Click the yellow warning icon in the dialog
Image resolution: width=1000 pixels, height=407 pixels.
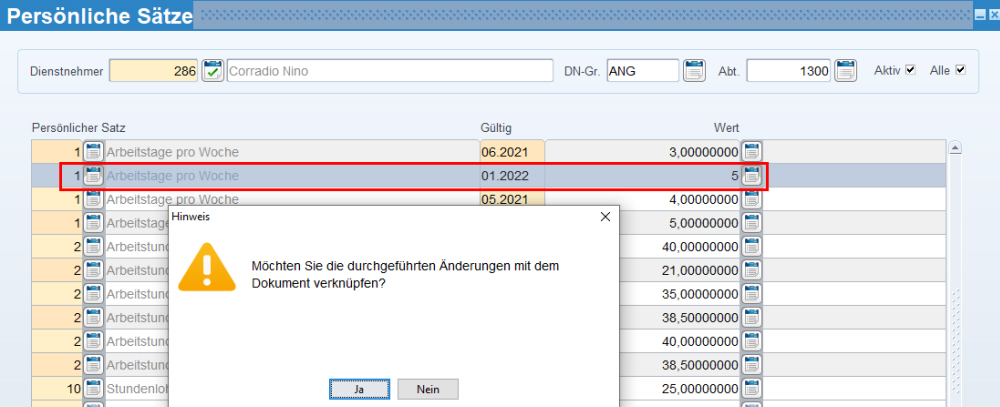pyautogui.click(x=207, y=268)
